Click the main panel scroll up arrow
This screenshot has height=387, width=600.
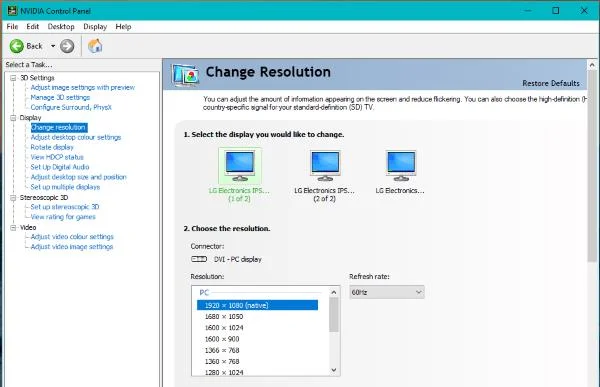[x=592, y=65]
